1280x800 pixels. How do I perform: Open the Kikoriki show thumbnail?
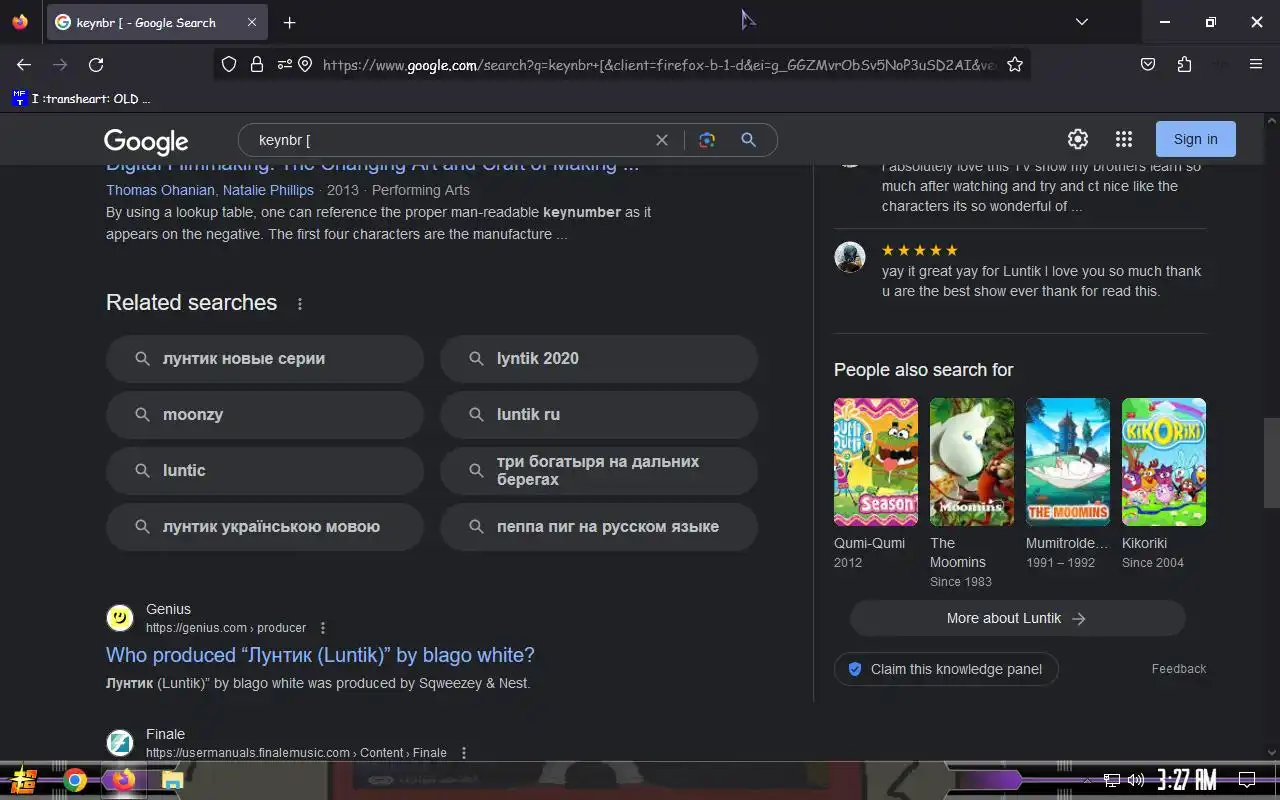(x=1164, y=462)
